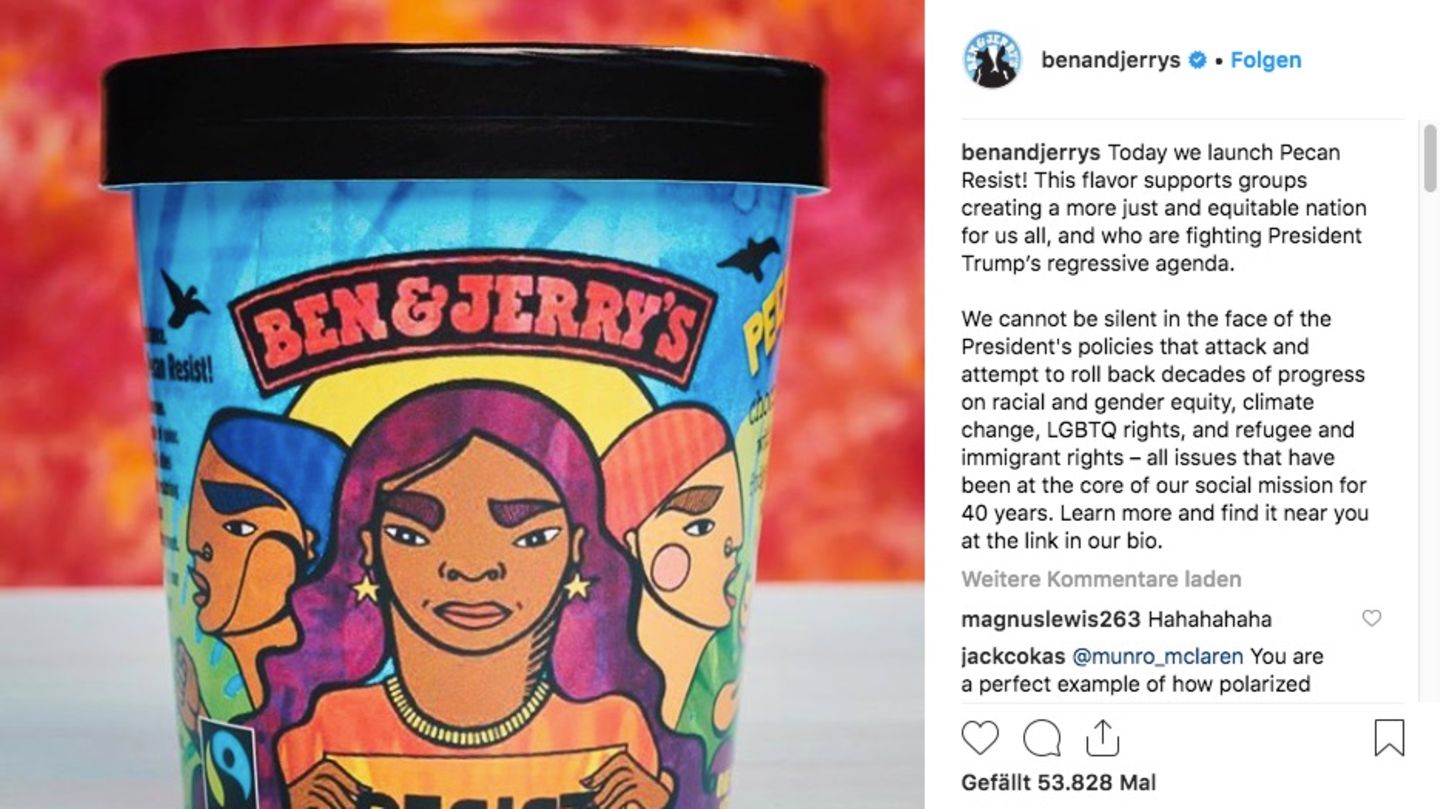The width and height of the screenshot is (1440, 809).
Task: Share the post with the upload arrow icon
Action: [x=1102, y=738]
